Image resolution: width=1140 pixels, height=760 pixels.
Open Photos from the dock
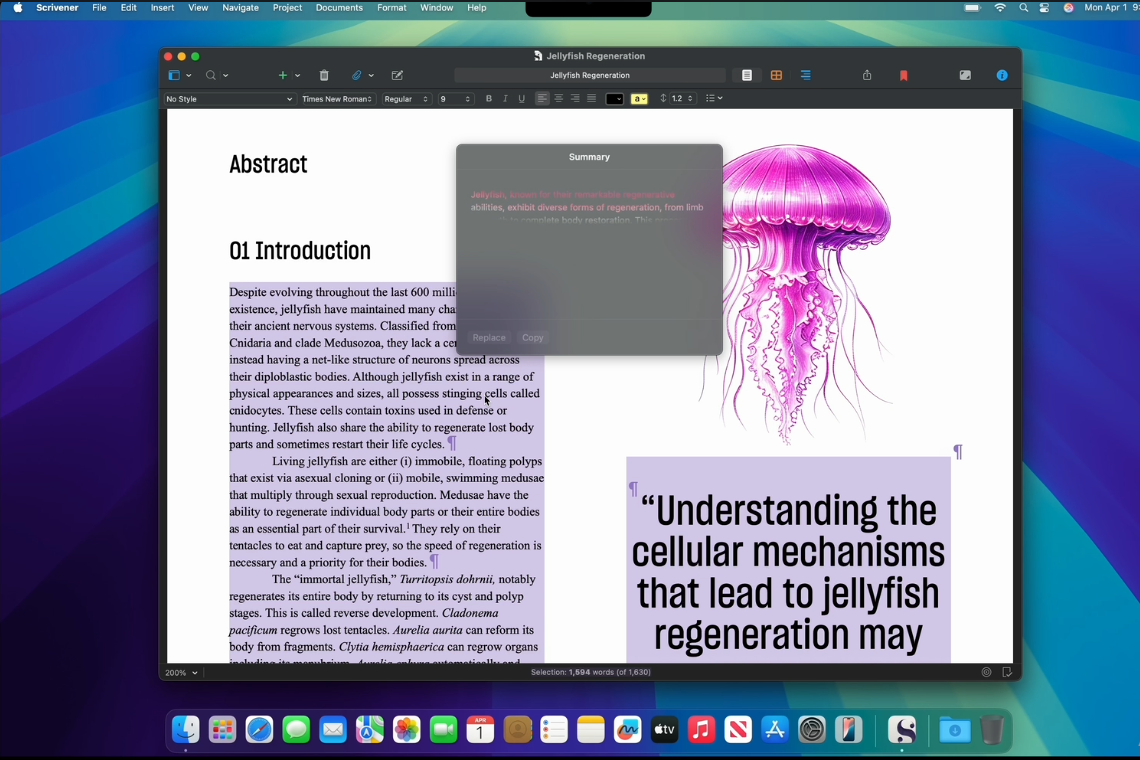tap(406, 729)
